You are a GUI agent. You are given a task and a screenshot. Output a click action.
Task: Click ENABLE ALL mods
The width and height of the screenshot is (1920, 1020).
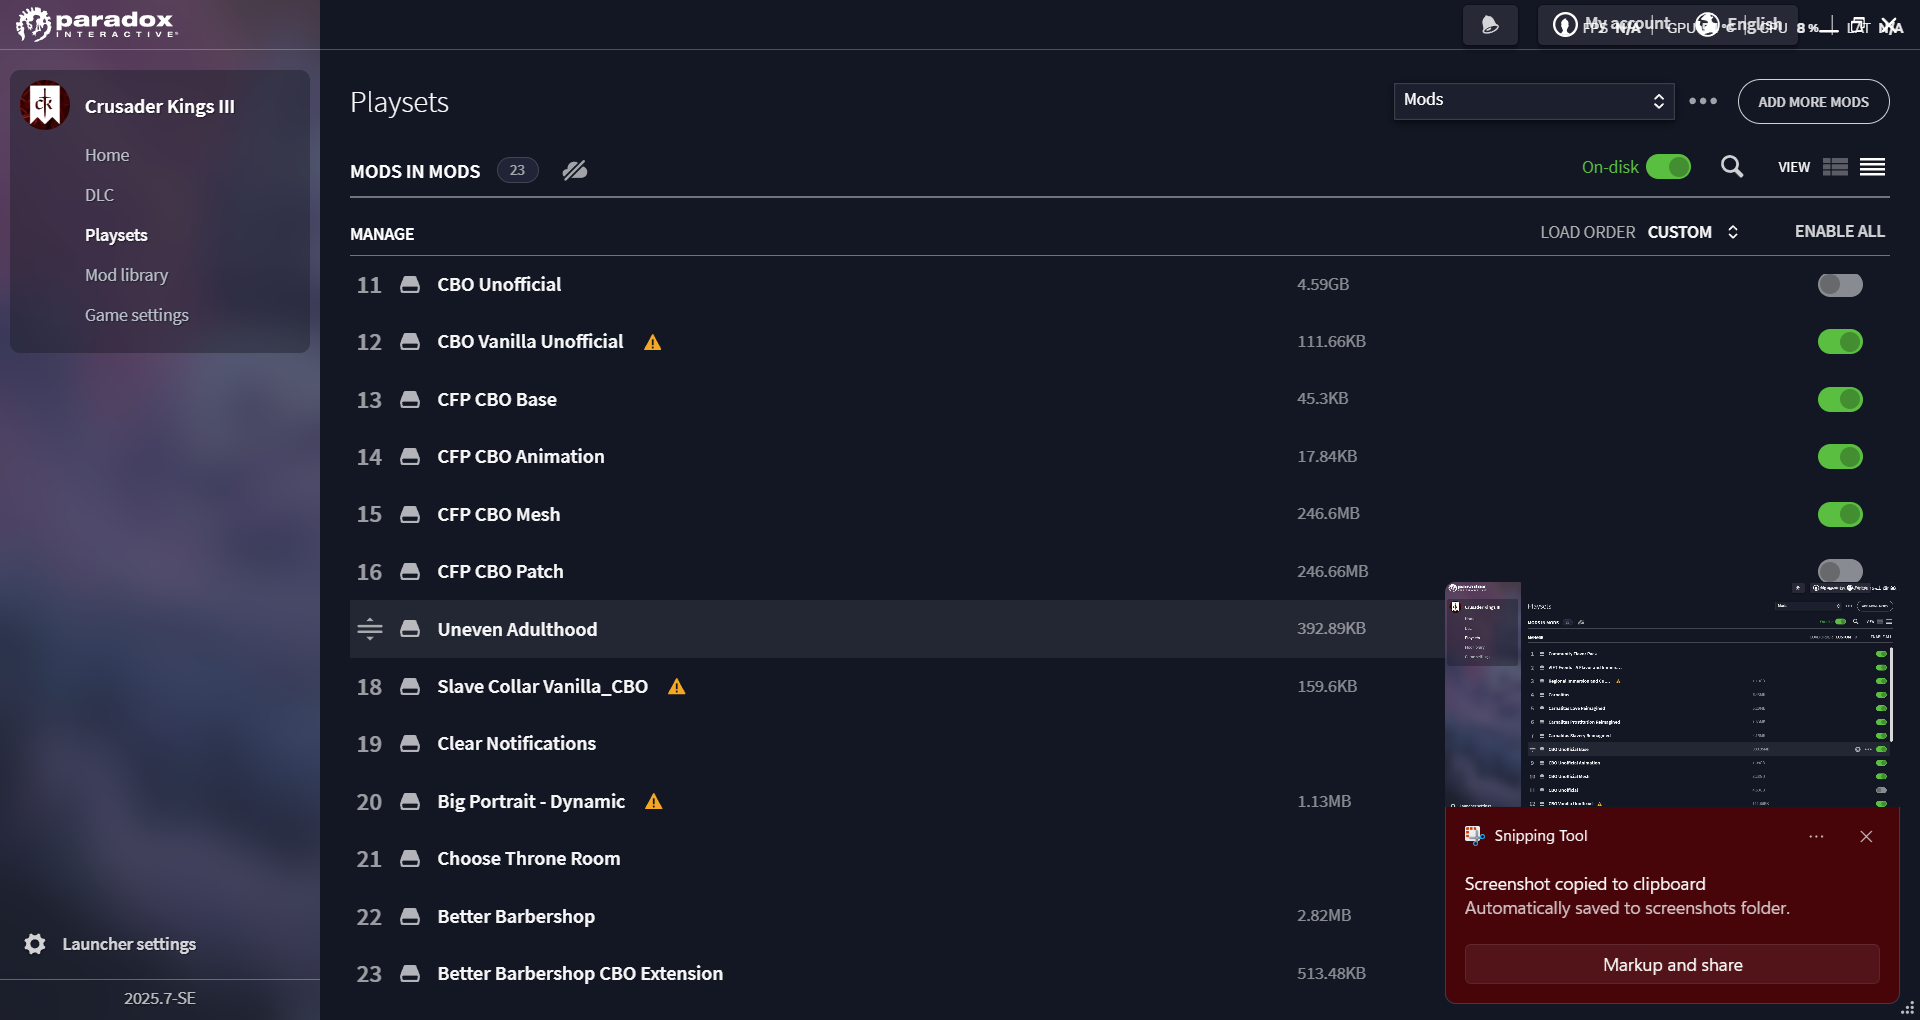click(x=1840, y=231)
